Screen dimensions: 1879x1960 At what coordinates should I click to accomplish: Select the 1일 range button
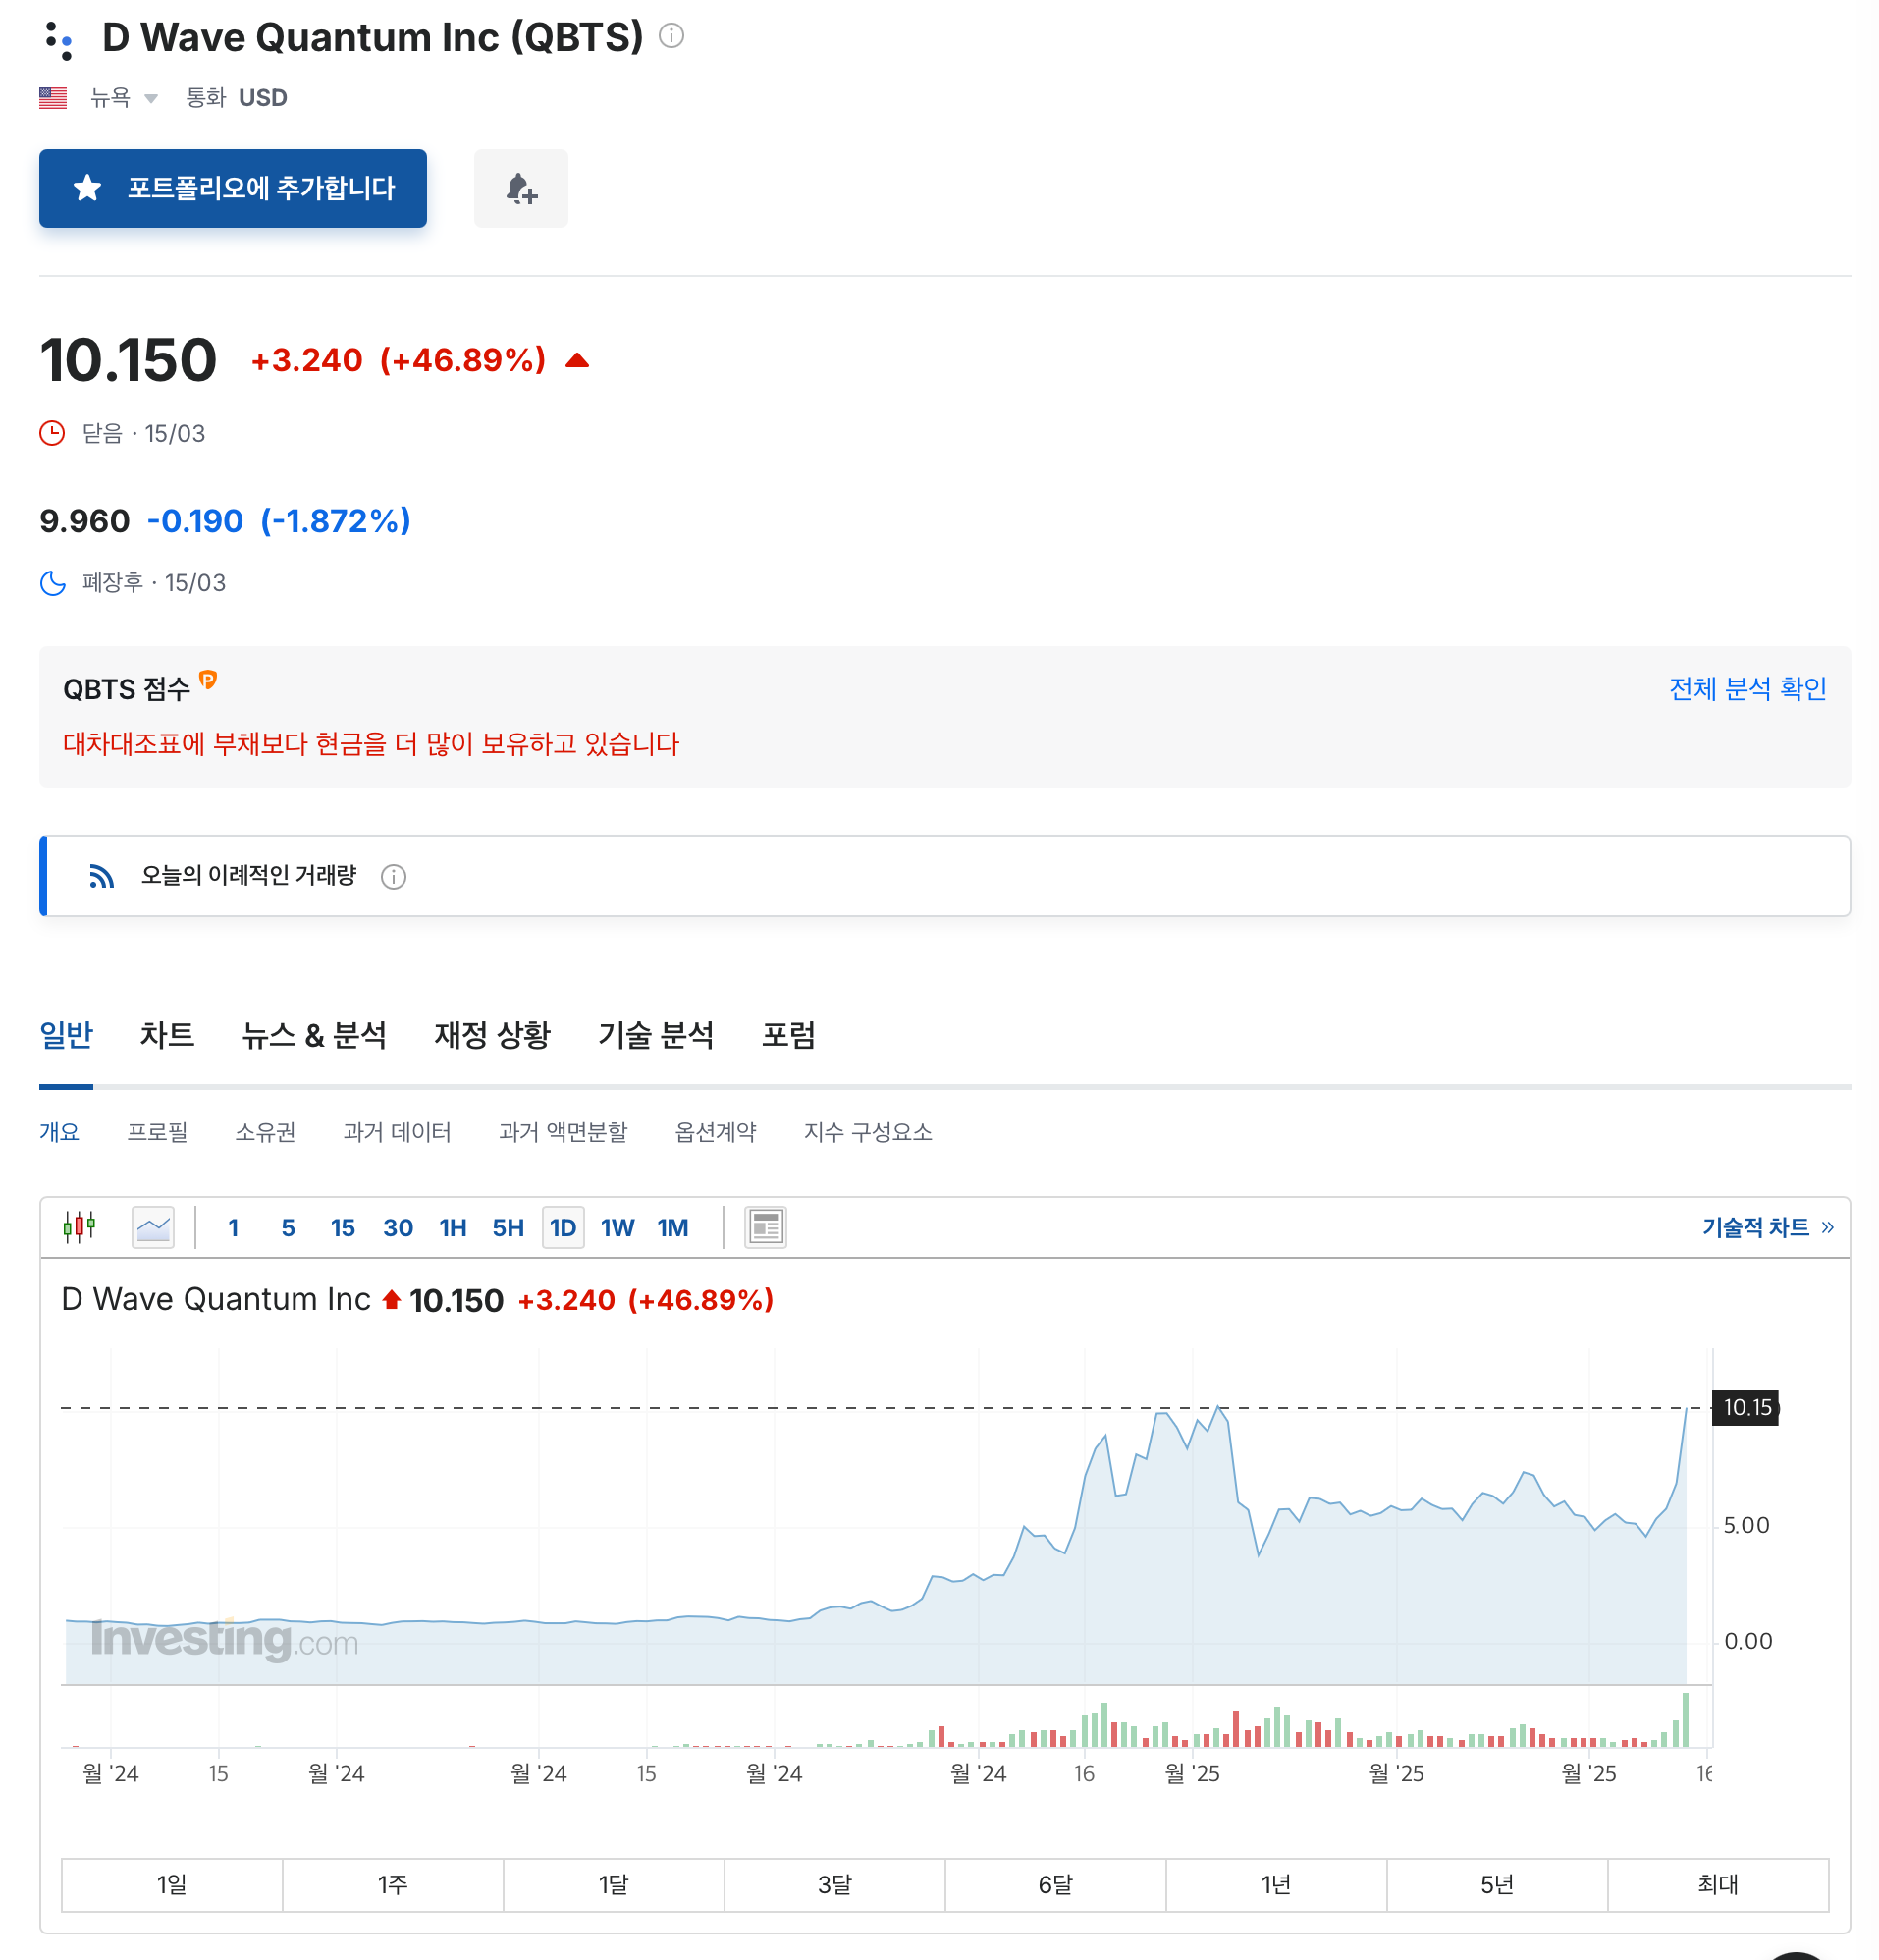click(x=172, y=1885)
